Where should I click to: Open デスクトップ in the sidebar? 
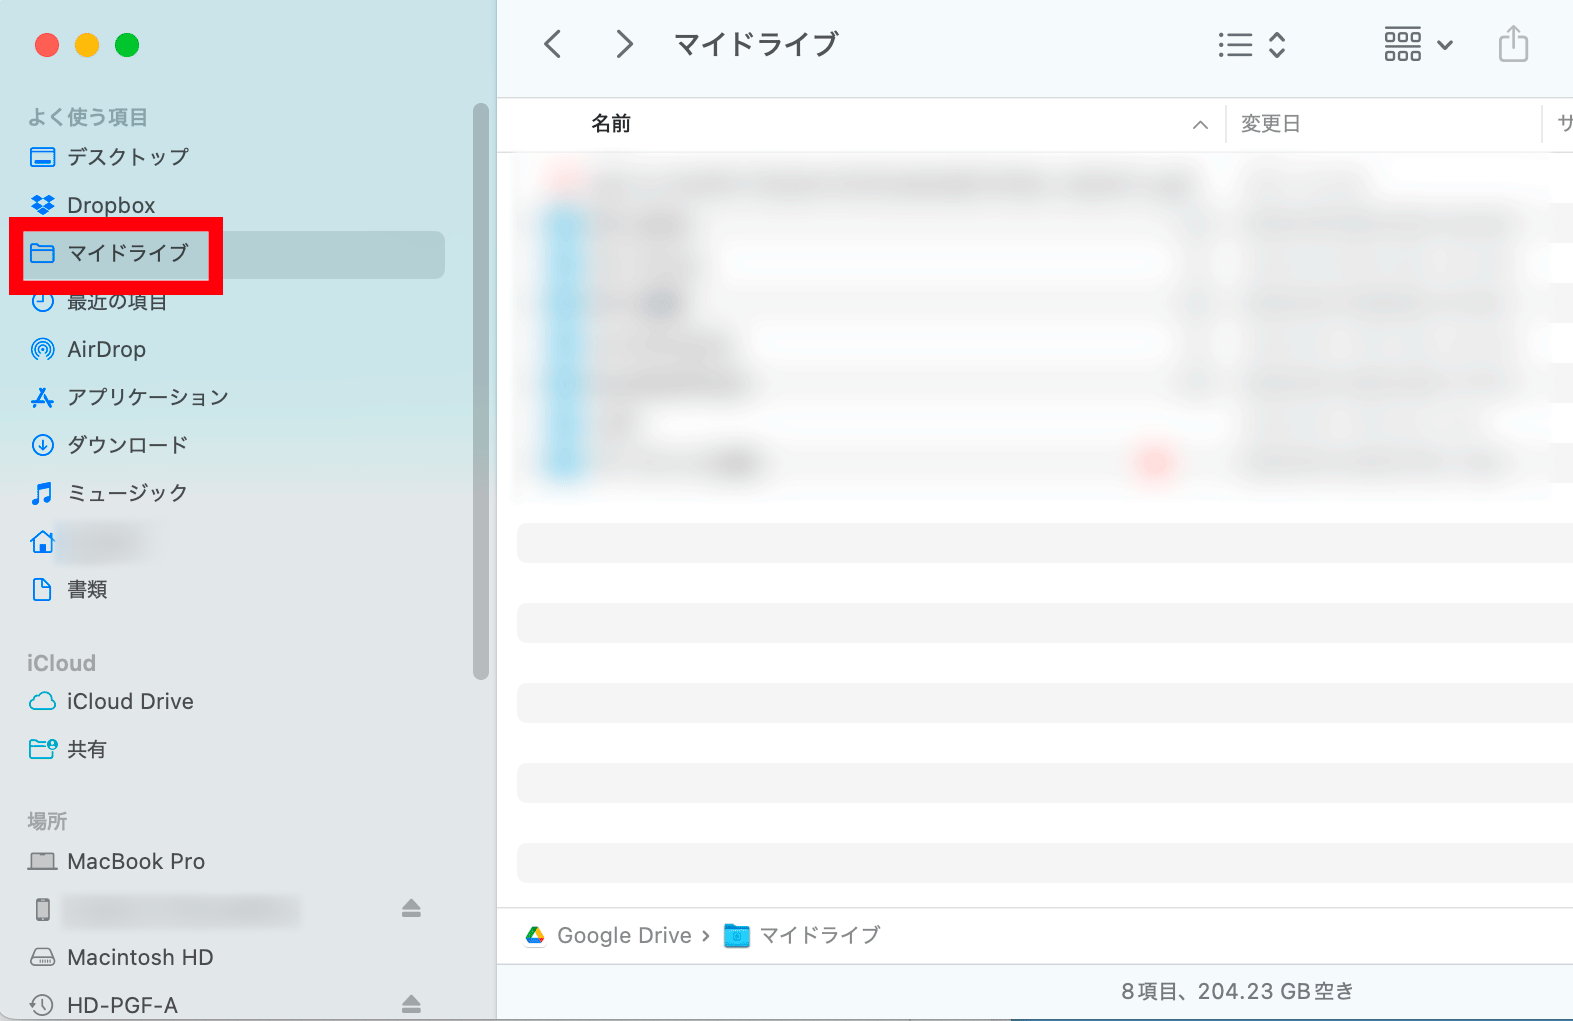tap(128, 157)
